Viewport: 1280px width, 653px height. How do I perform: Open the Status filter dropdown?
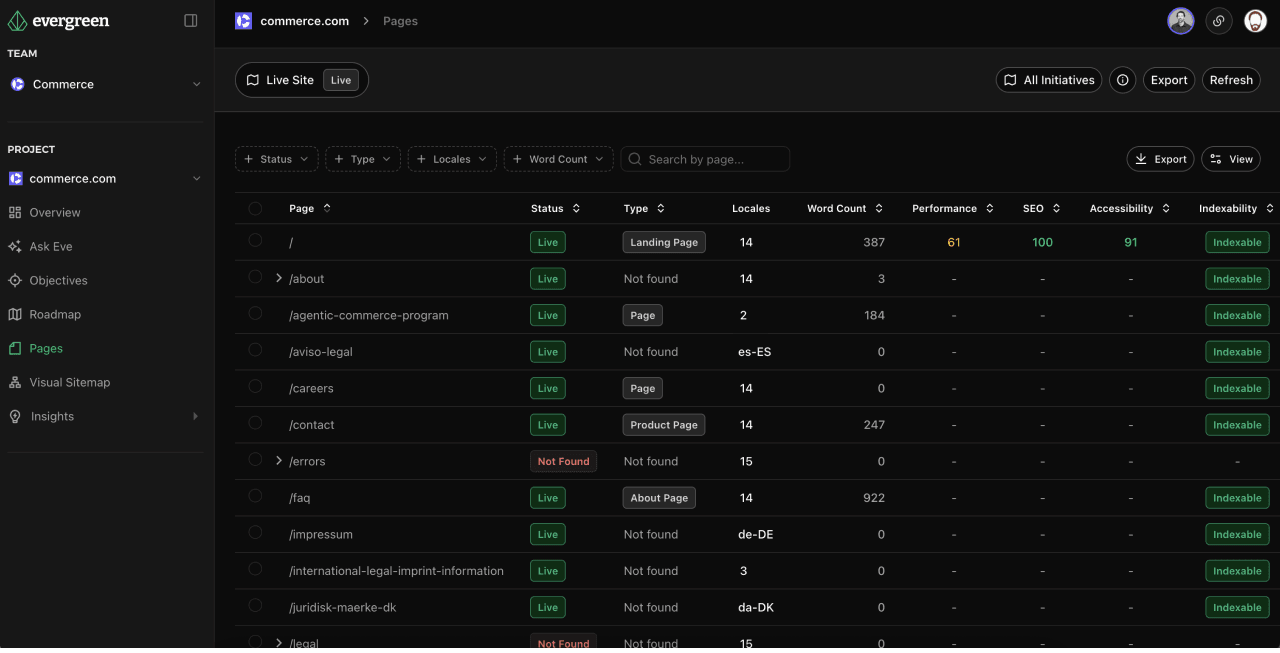click(x=276, y=159)
